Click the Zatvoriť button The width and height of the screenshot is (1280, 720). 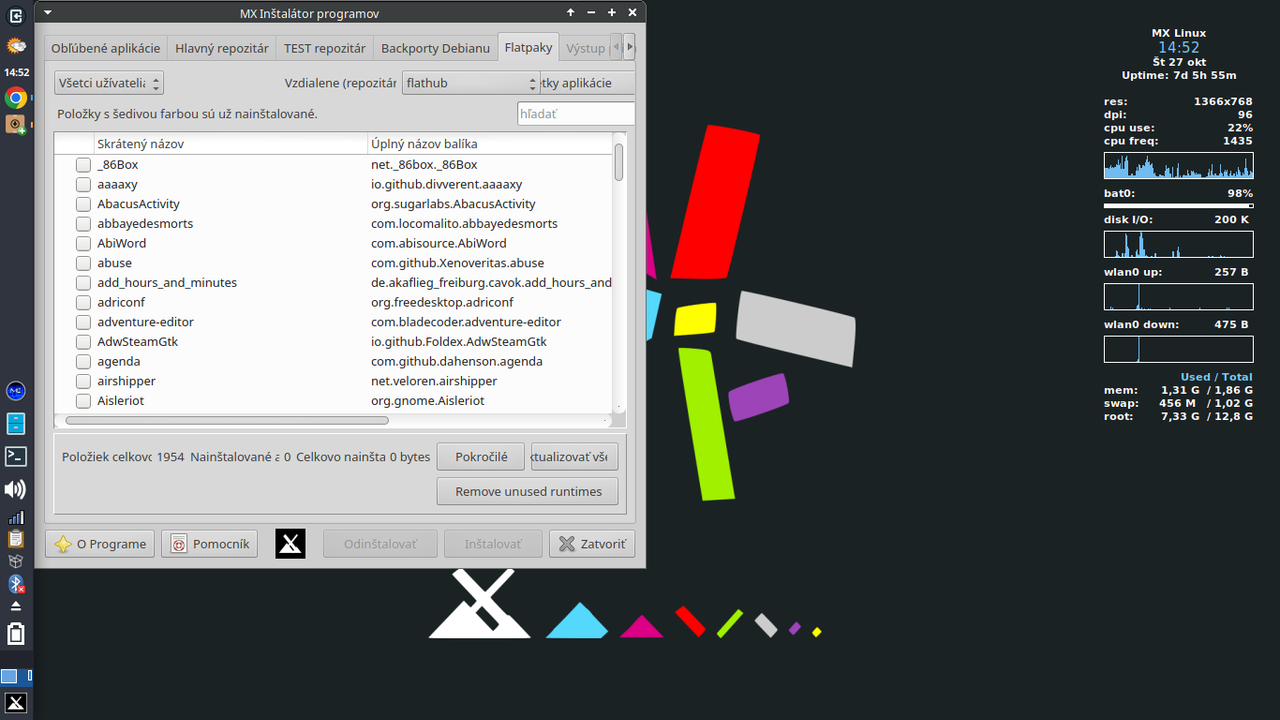(592, 544)
